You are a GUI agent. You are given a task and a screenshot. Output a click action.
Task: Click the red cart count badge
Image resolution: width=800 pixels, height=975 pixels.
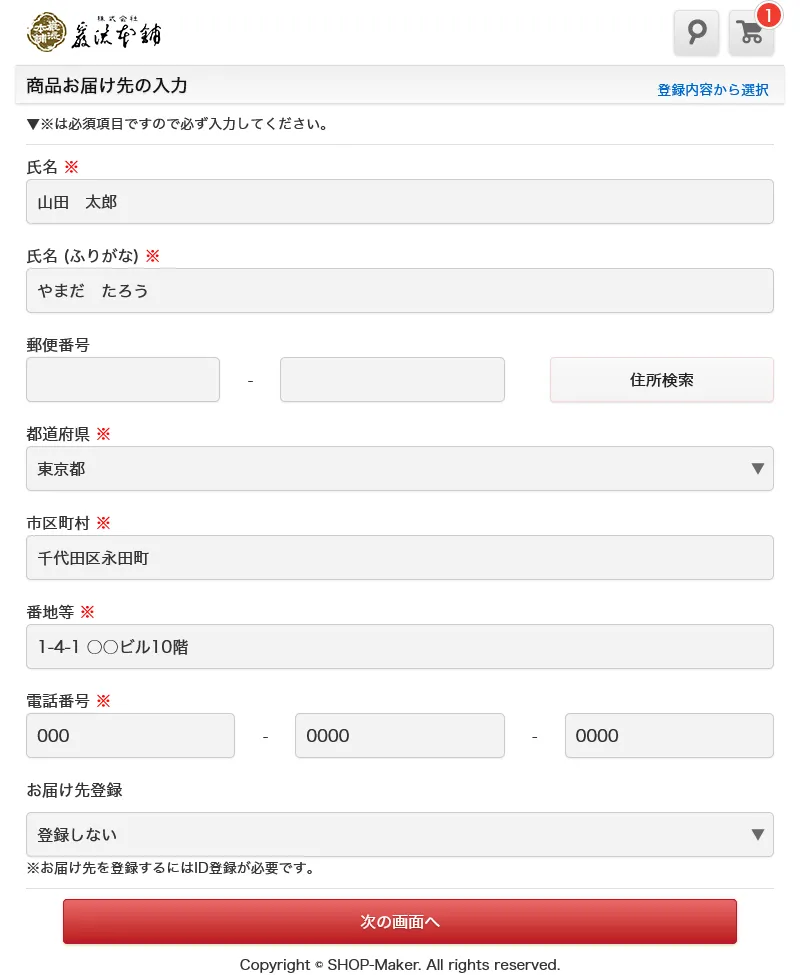point(768,15)
